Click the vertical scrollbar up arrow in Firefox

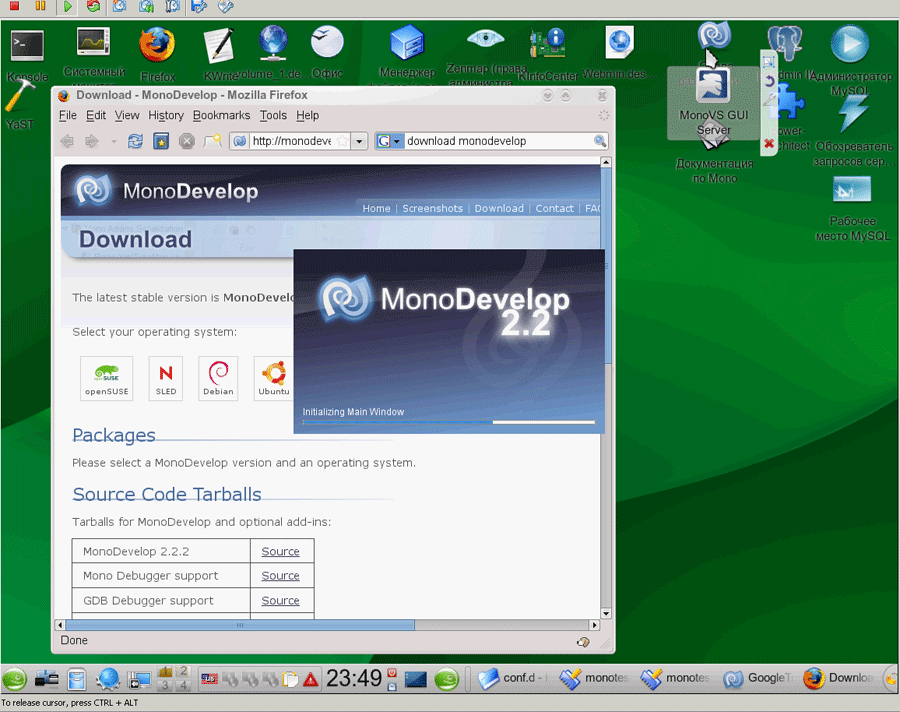tap(606, 162)
